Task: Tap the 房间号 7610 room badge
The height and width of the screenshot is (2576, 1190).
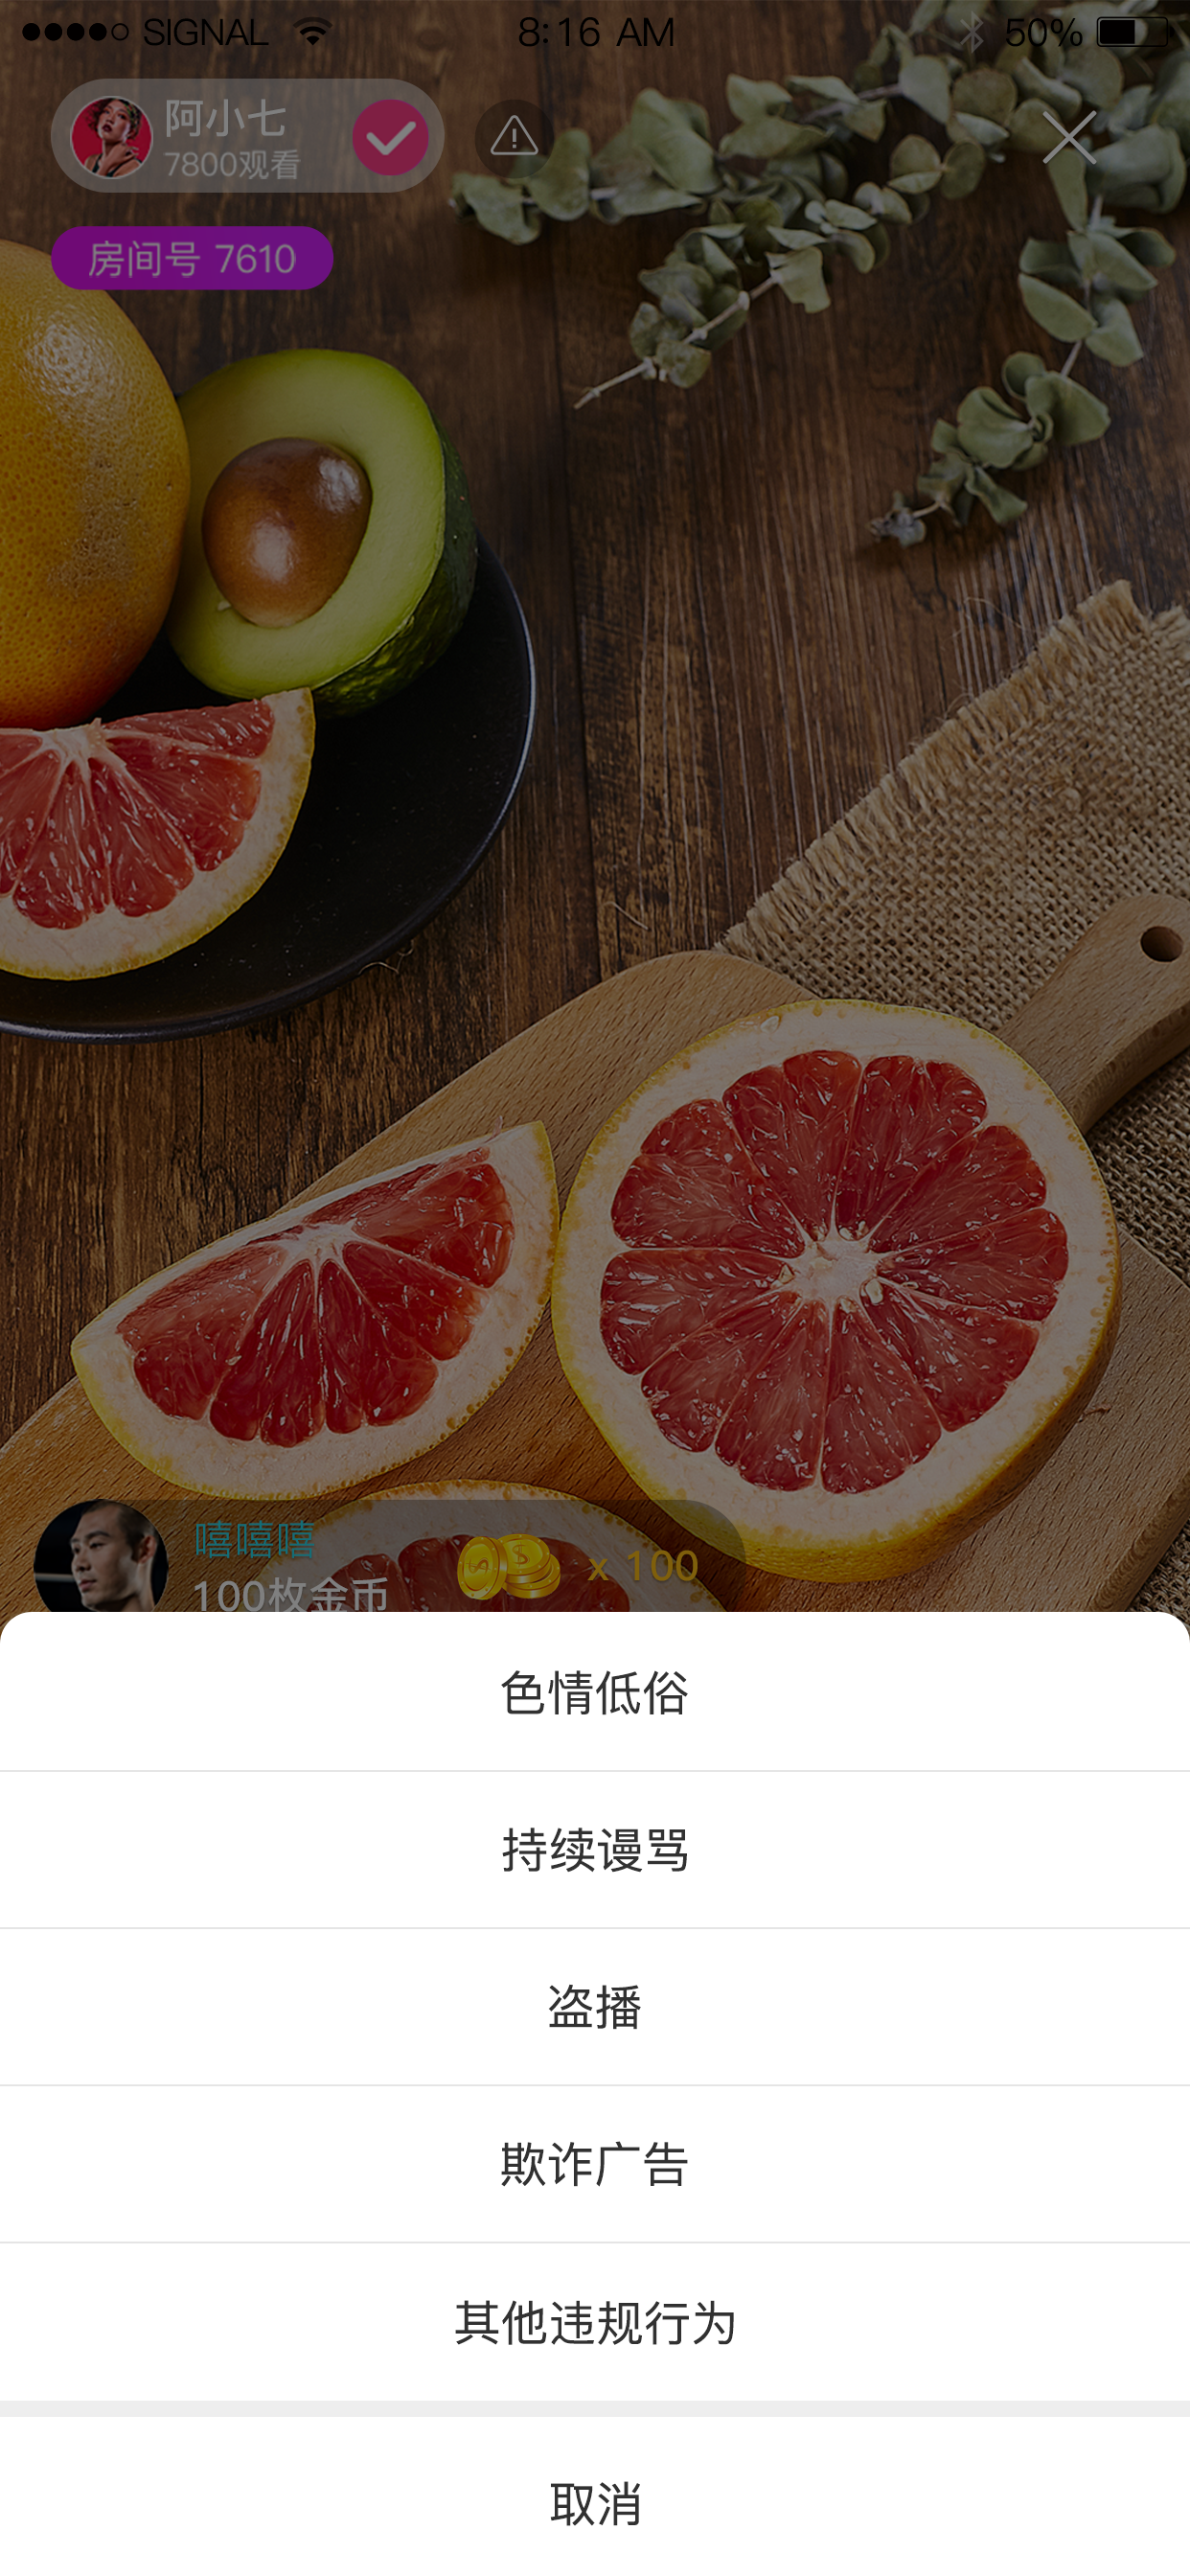Action: point(192,258)
